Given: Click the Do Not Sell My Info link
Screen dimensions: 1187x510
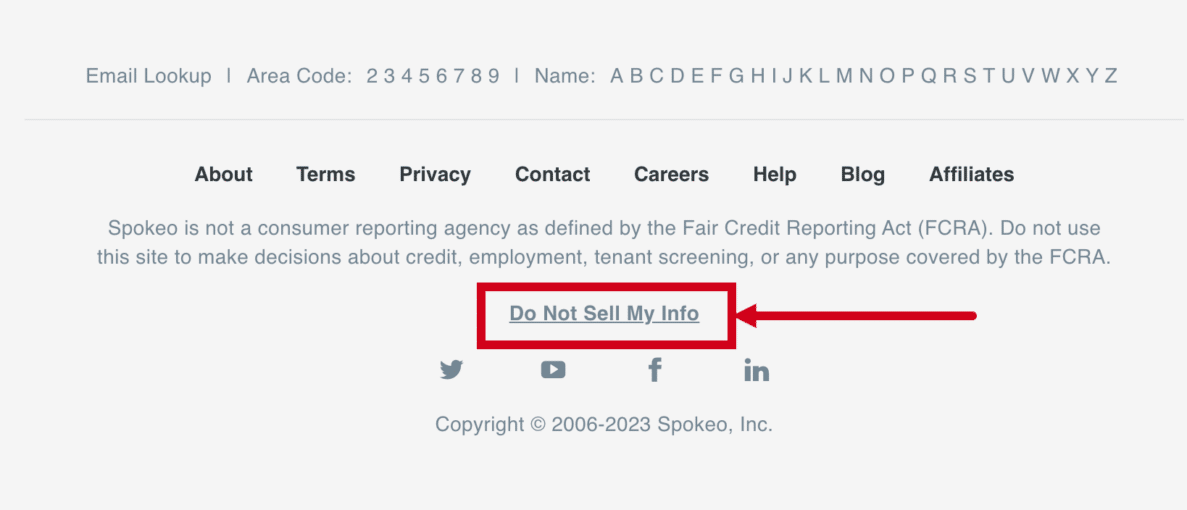Looking at the screenshot, I should pos(604,314).
